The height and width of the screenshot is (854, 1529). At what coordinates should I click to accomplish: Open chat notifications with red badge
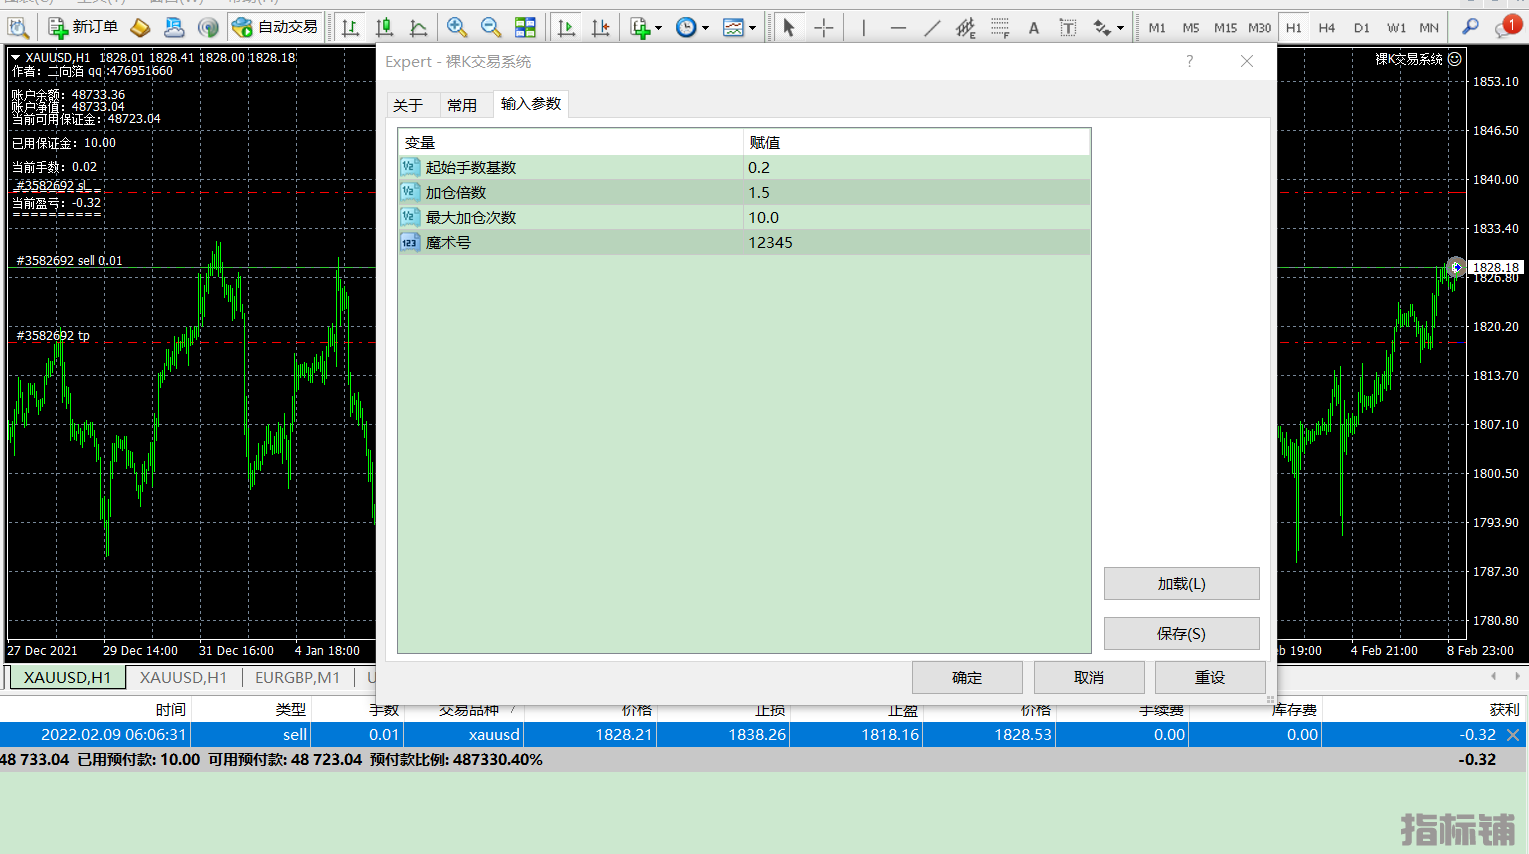(1506, 27)
